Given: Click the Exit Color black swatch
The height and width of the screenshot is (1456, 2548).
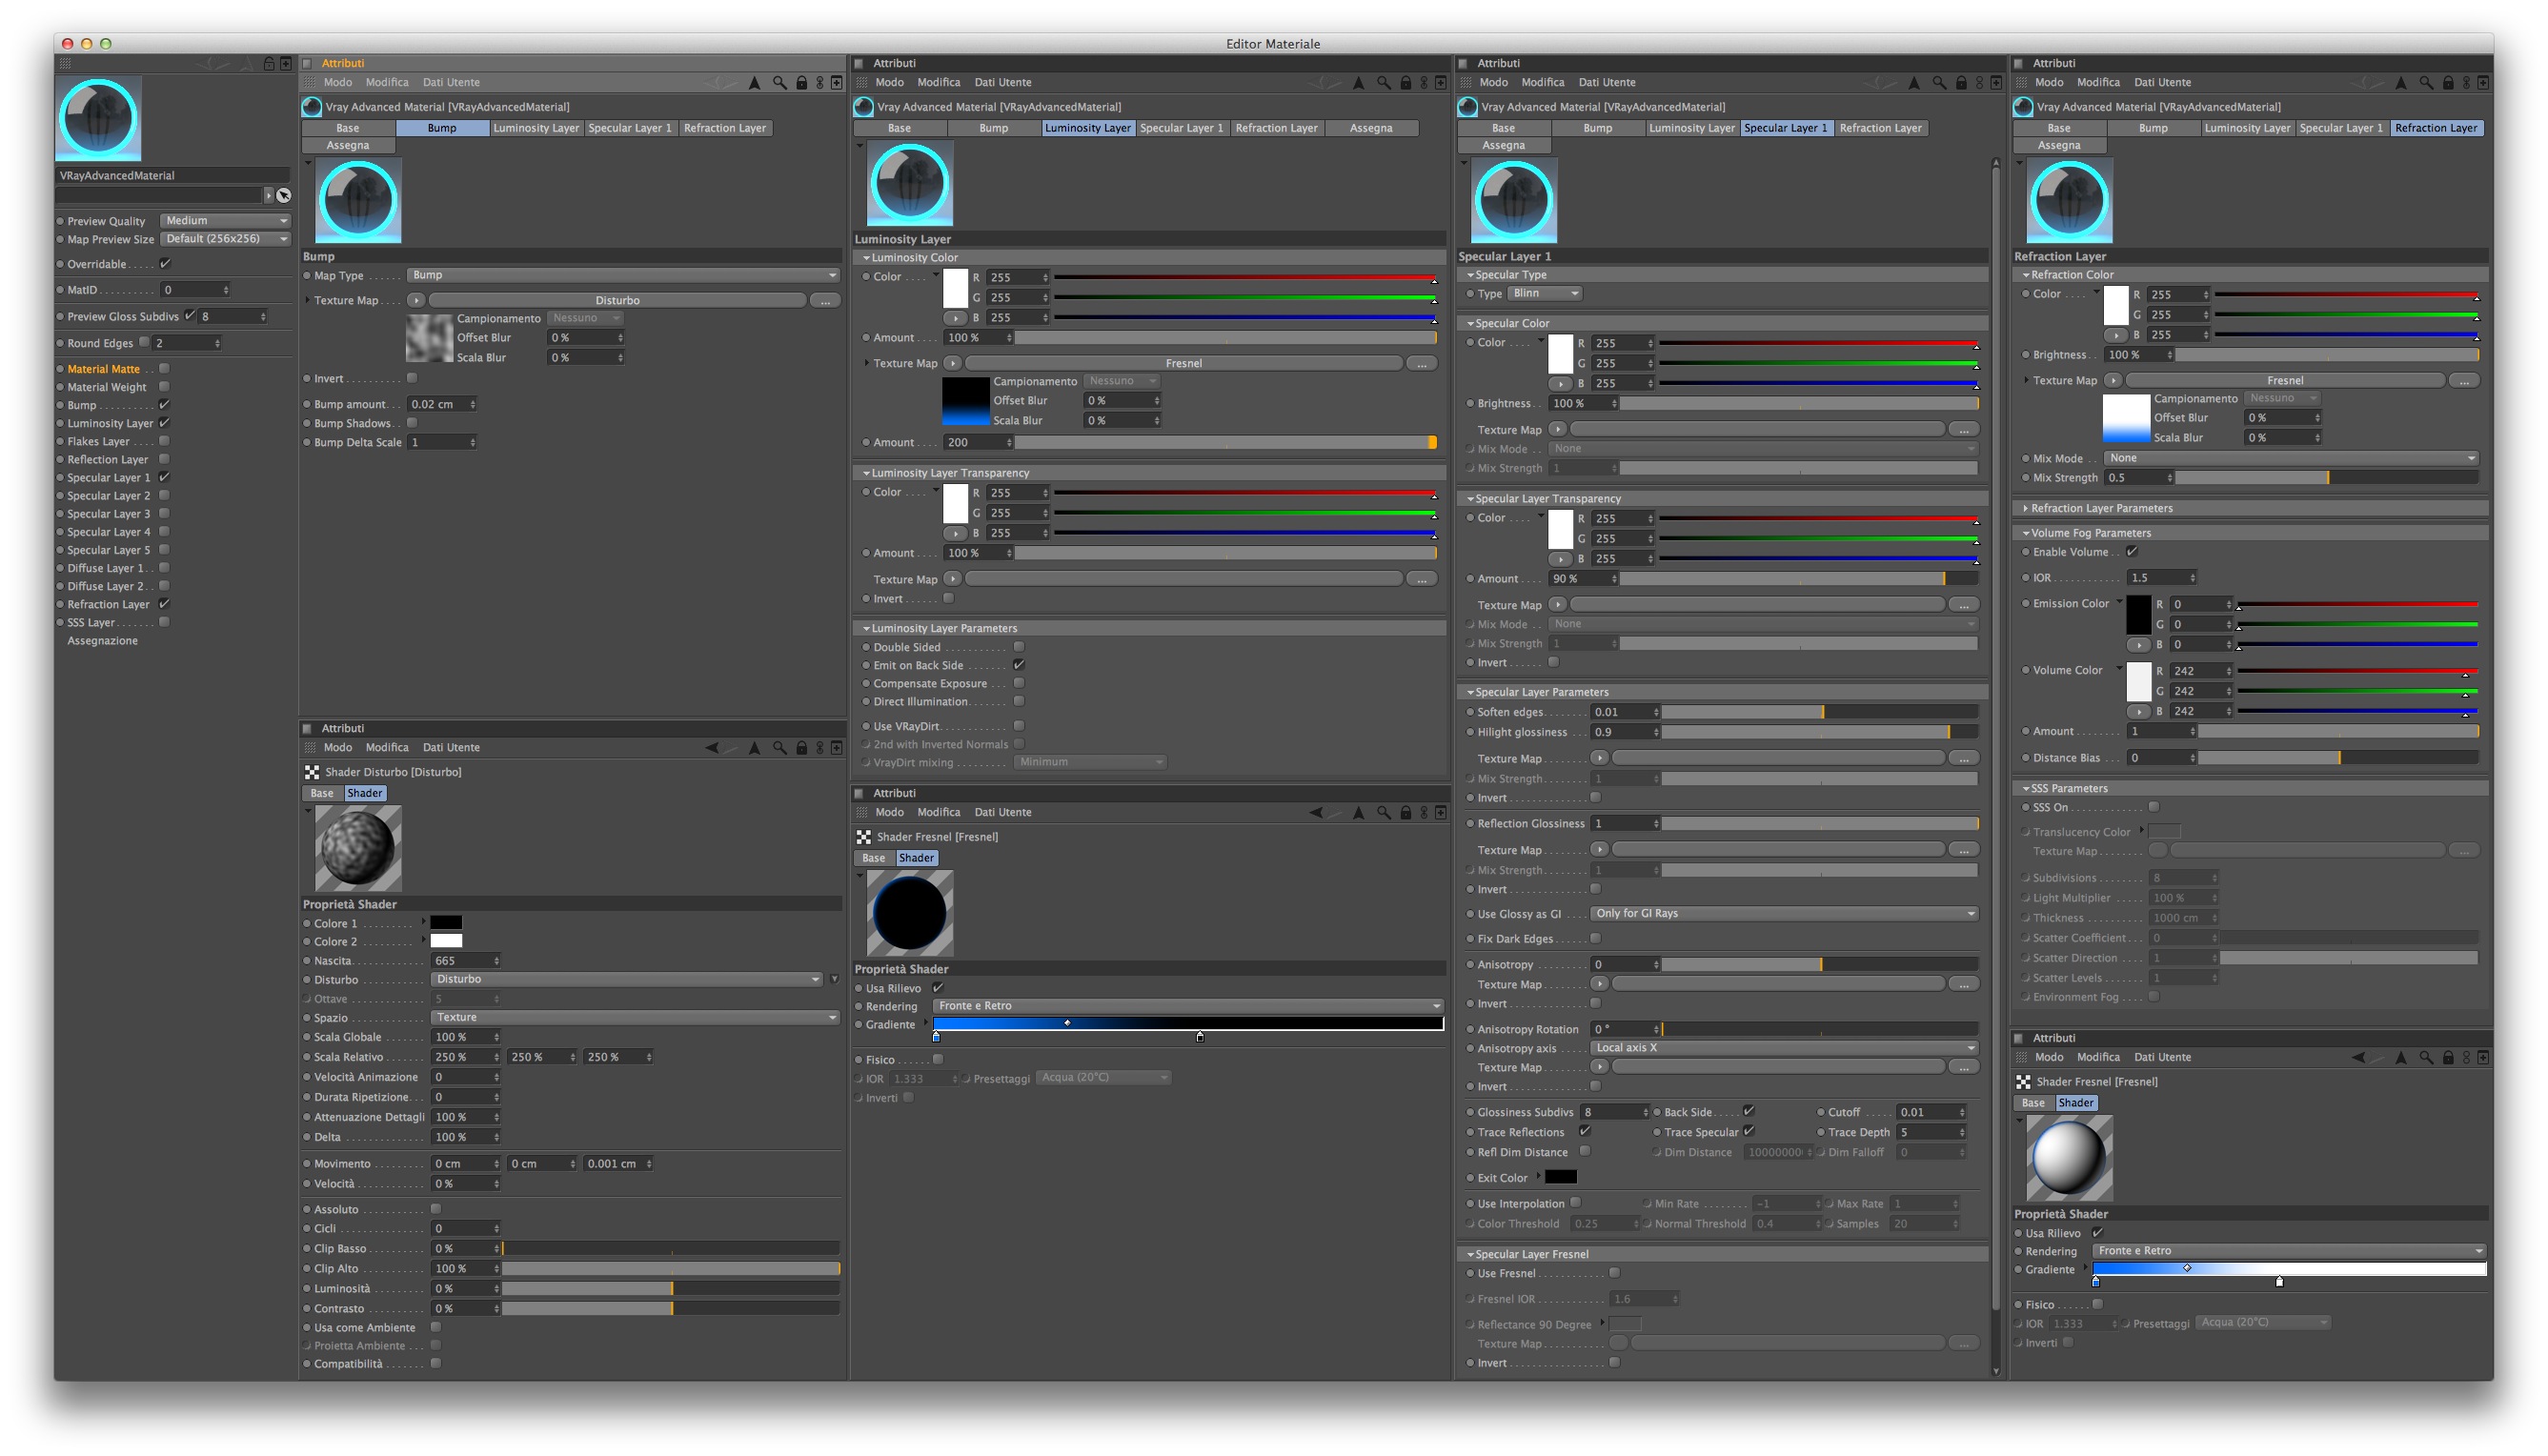Looking at the screenshot, I should click(x=1560, y=1177).
